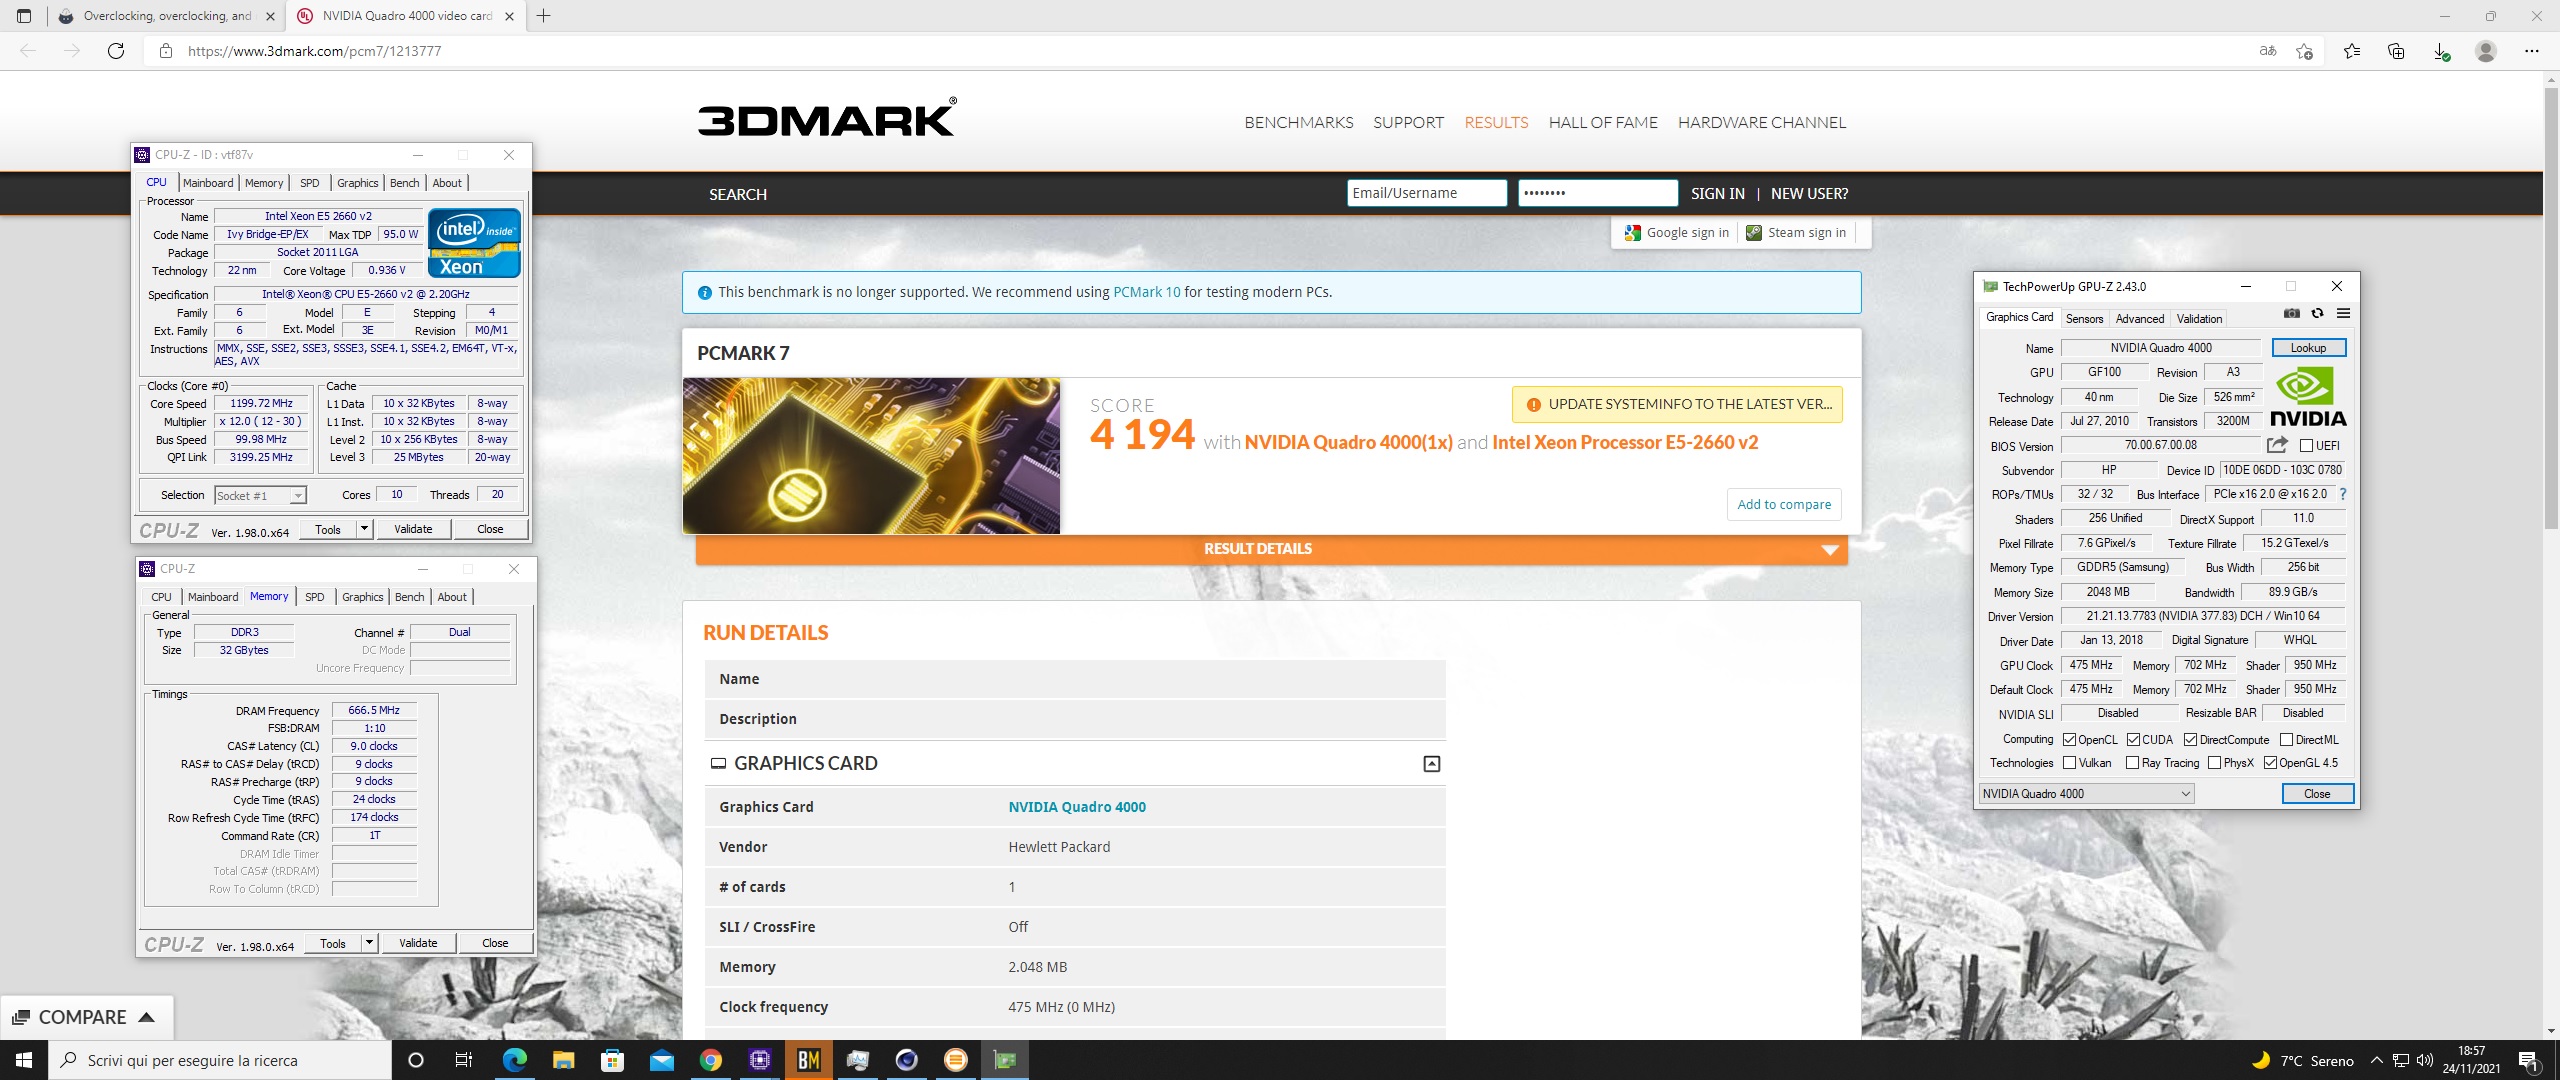Click the PCMark 10 link
Viewport: 2560px width, 1080px height.
pyautogui.click(x=1147, y=292)
